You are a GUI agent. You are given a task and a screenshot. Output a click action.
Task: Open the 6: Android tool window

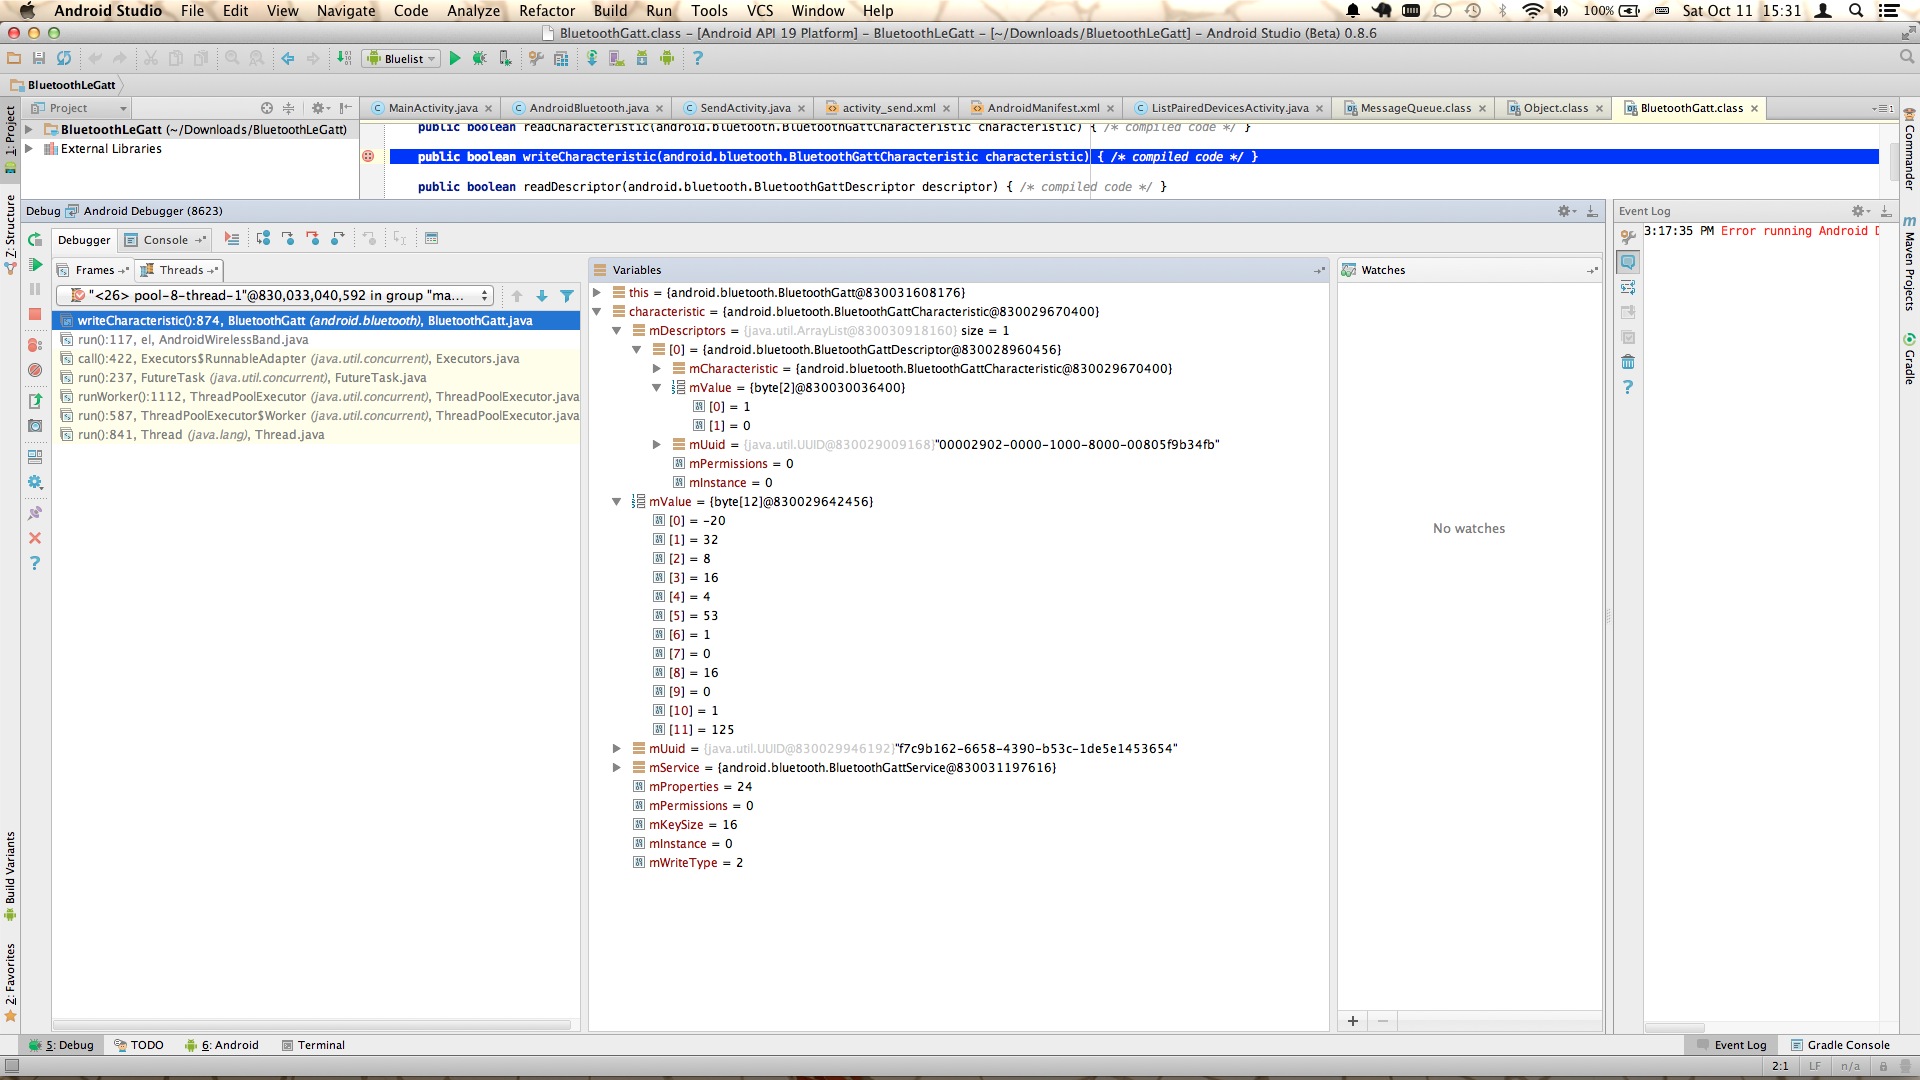tap(222, 1045)
